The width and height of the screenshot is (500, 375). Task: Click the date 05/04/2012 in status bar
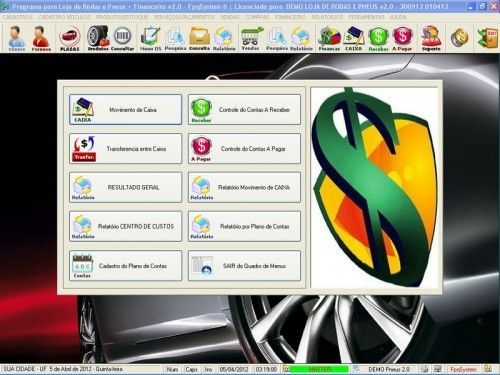pyautogui.click(x=234, y=369)
